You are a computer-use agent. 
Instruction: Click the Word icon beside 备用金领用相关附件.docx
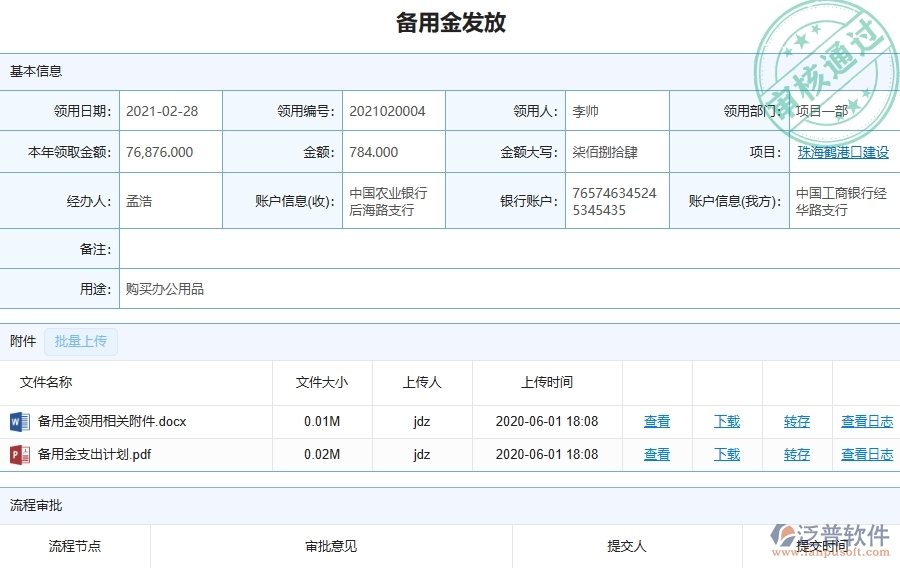pos(20,421)
